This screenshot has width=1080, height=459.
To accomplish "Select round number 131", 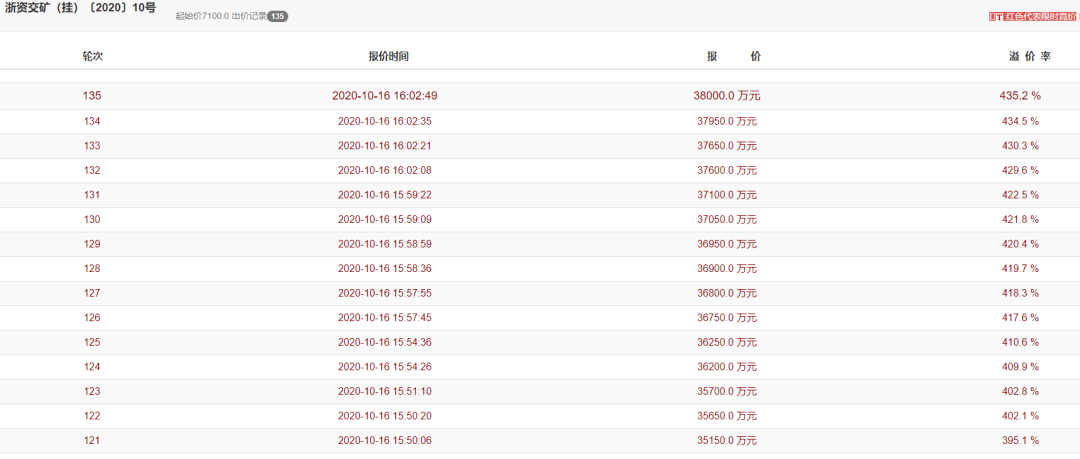I will (92, 195).
